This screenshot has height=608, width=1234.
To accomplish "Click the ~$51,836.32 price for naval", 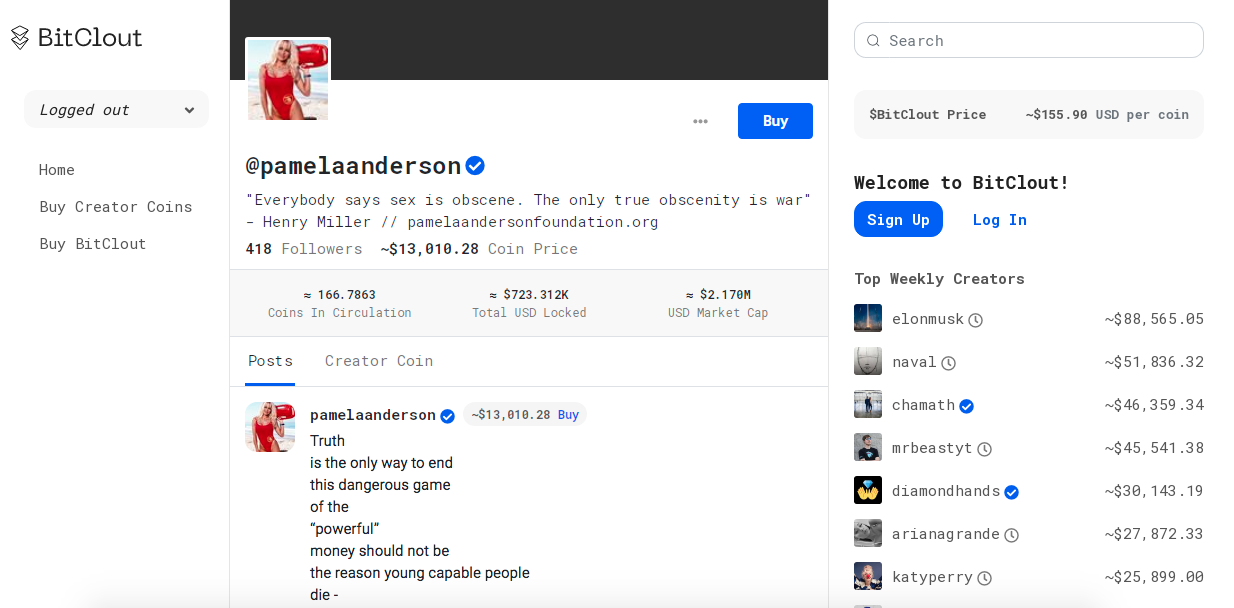I will click(x=1154, y=362).
